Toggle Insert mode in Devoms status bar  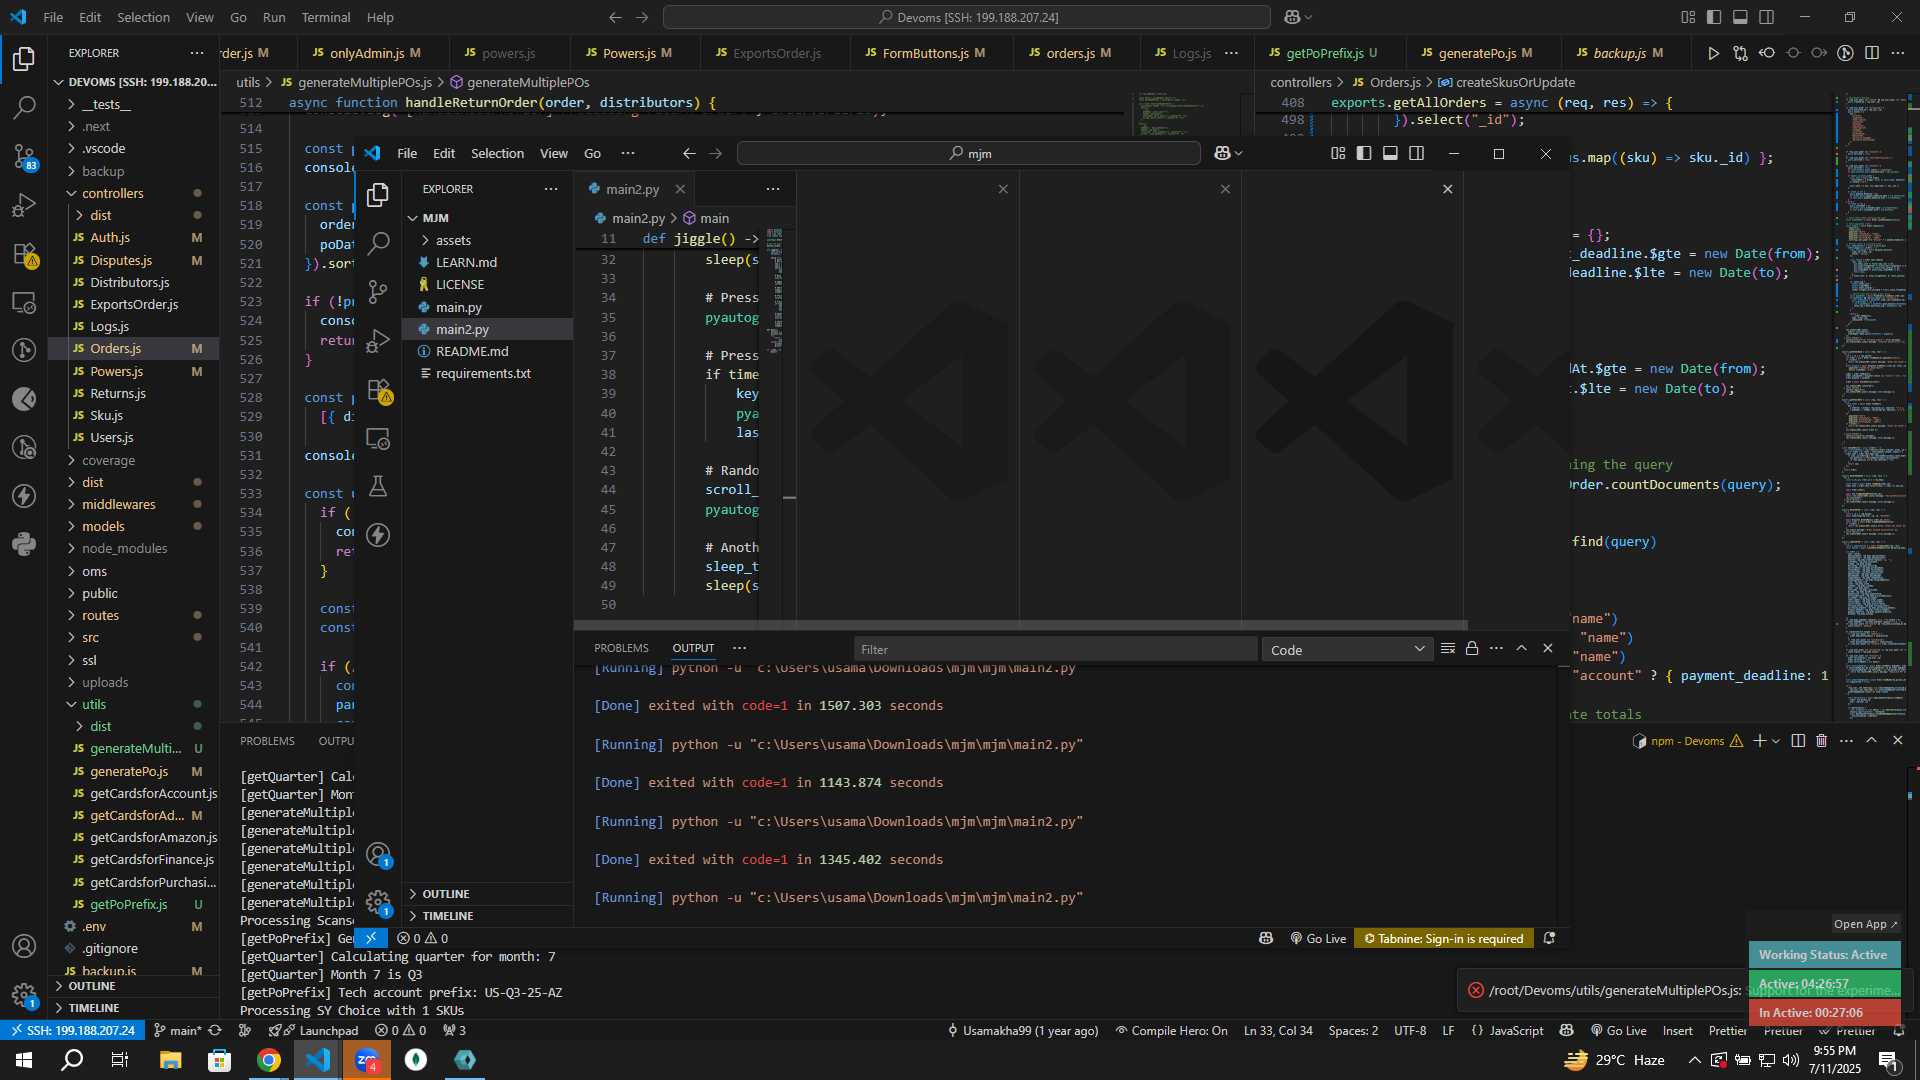point(1677,1031)
